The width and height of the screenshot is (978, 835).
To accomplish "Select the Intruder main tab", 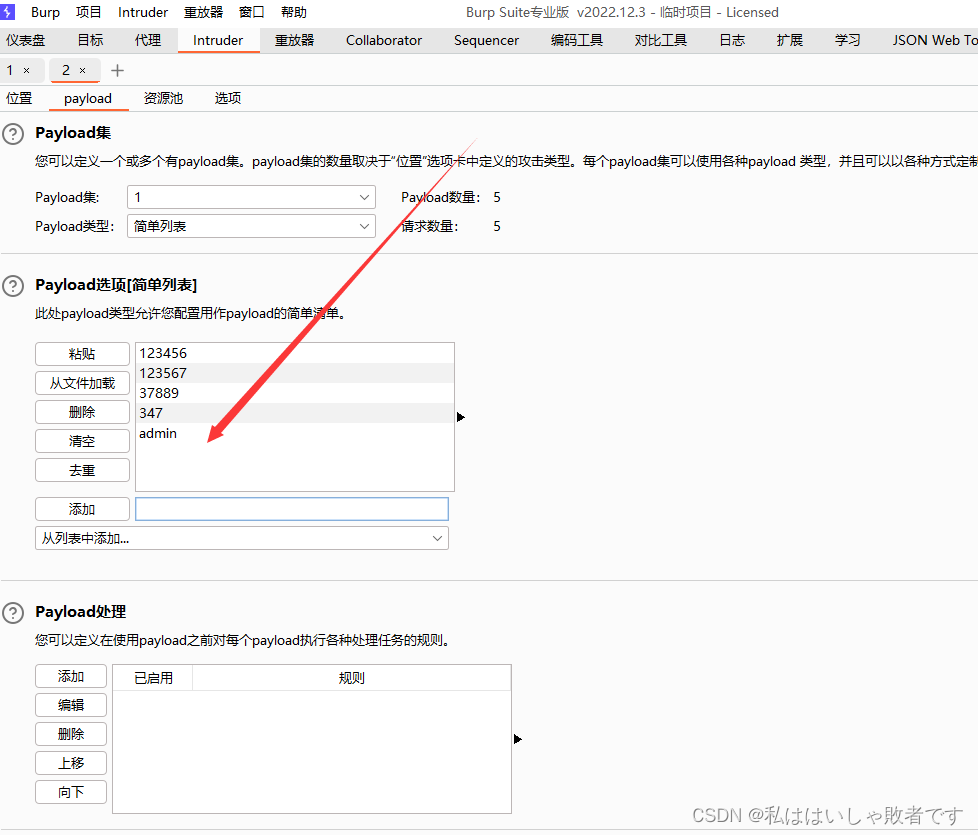I will (218, 41).
